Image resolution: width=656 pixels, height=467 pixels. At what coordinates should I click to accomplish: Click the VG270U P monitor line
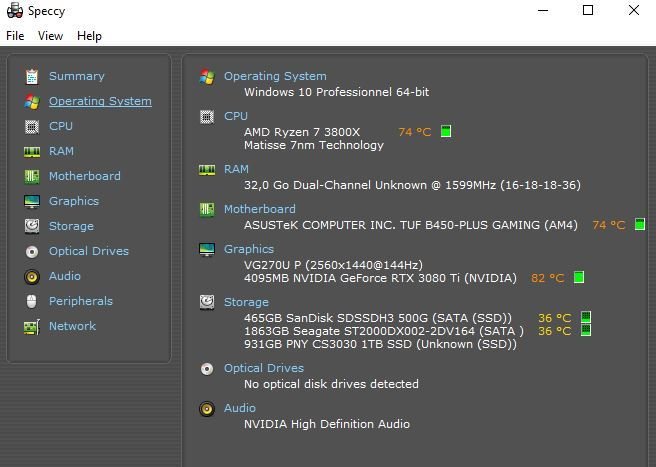coord(333,265)
